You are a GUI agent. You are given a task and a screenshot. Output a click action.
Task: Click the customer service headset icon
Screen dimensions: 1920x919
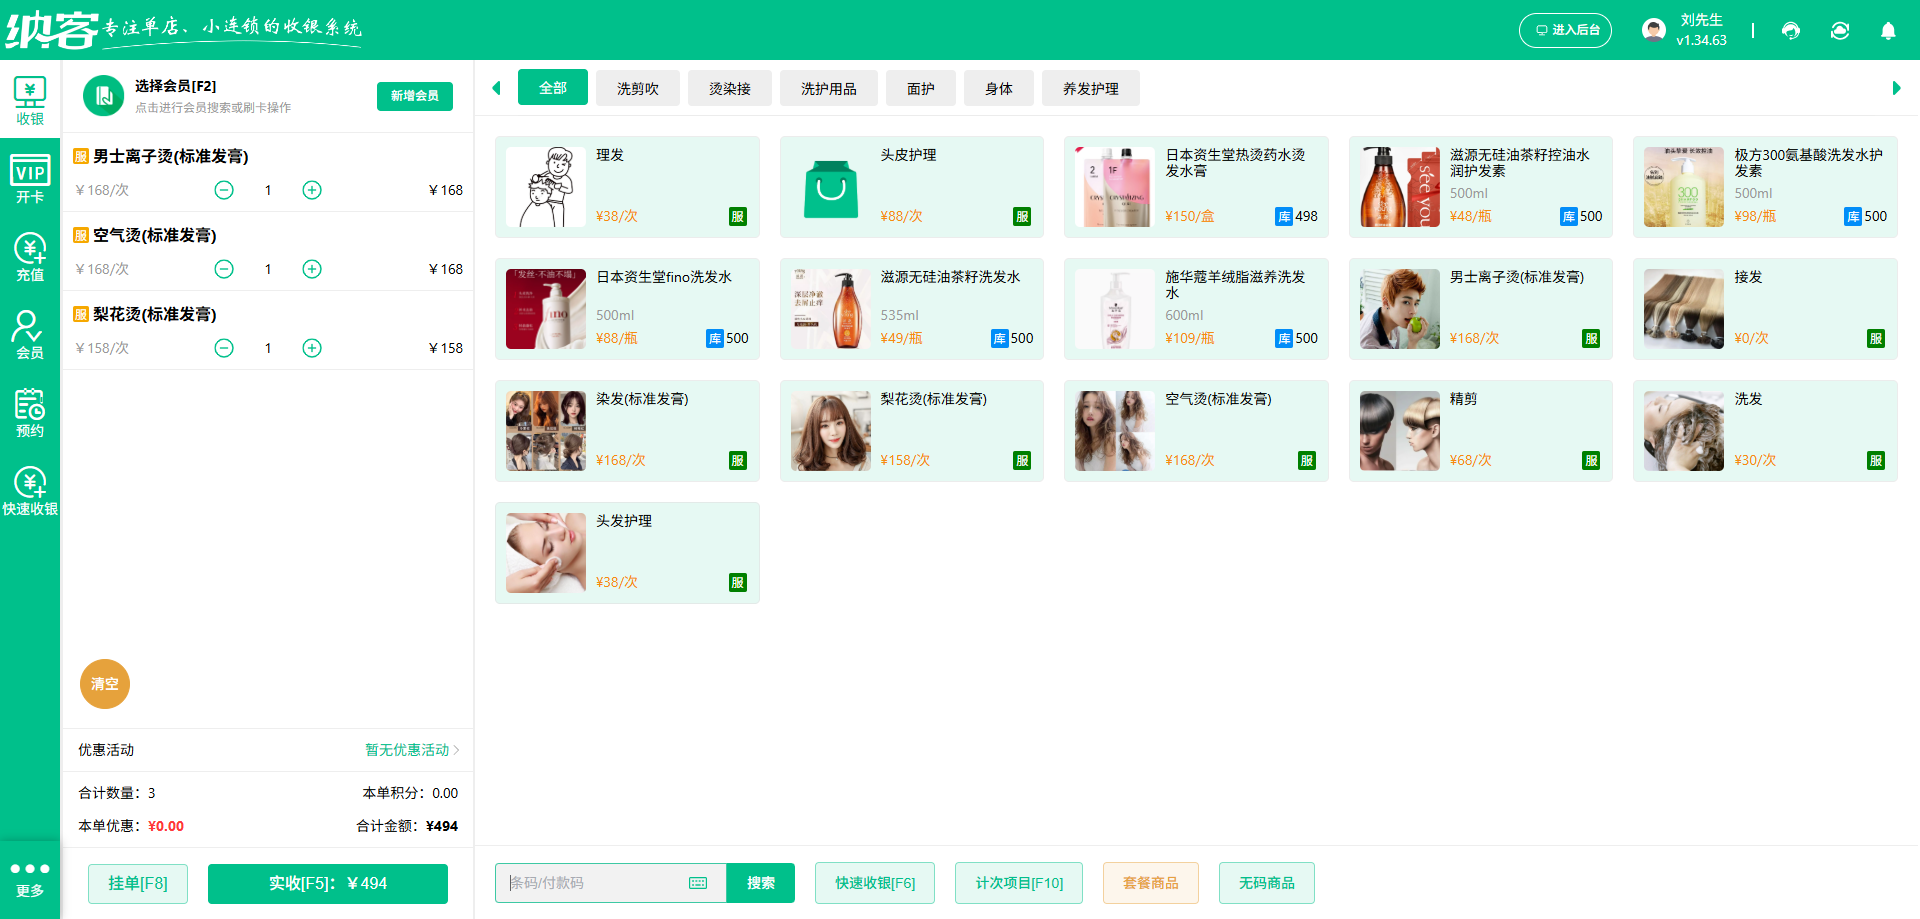click(1791, 31)
